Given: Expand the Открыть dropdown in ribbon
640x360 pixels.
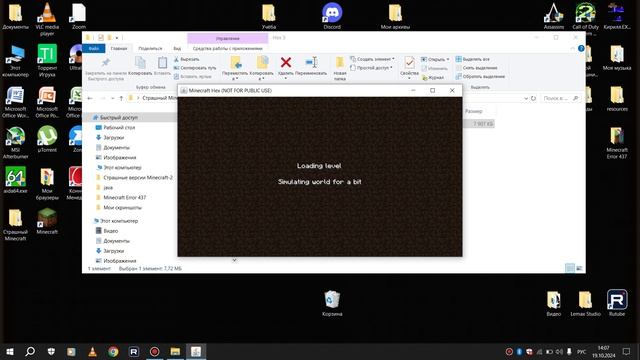Looking at the screenshot, I should point(435,59).
